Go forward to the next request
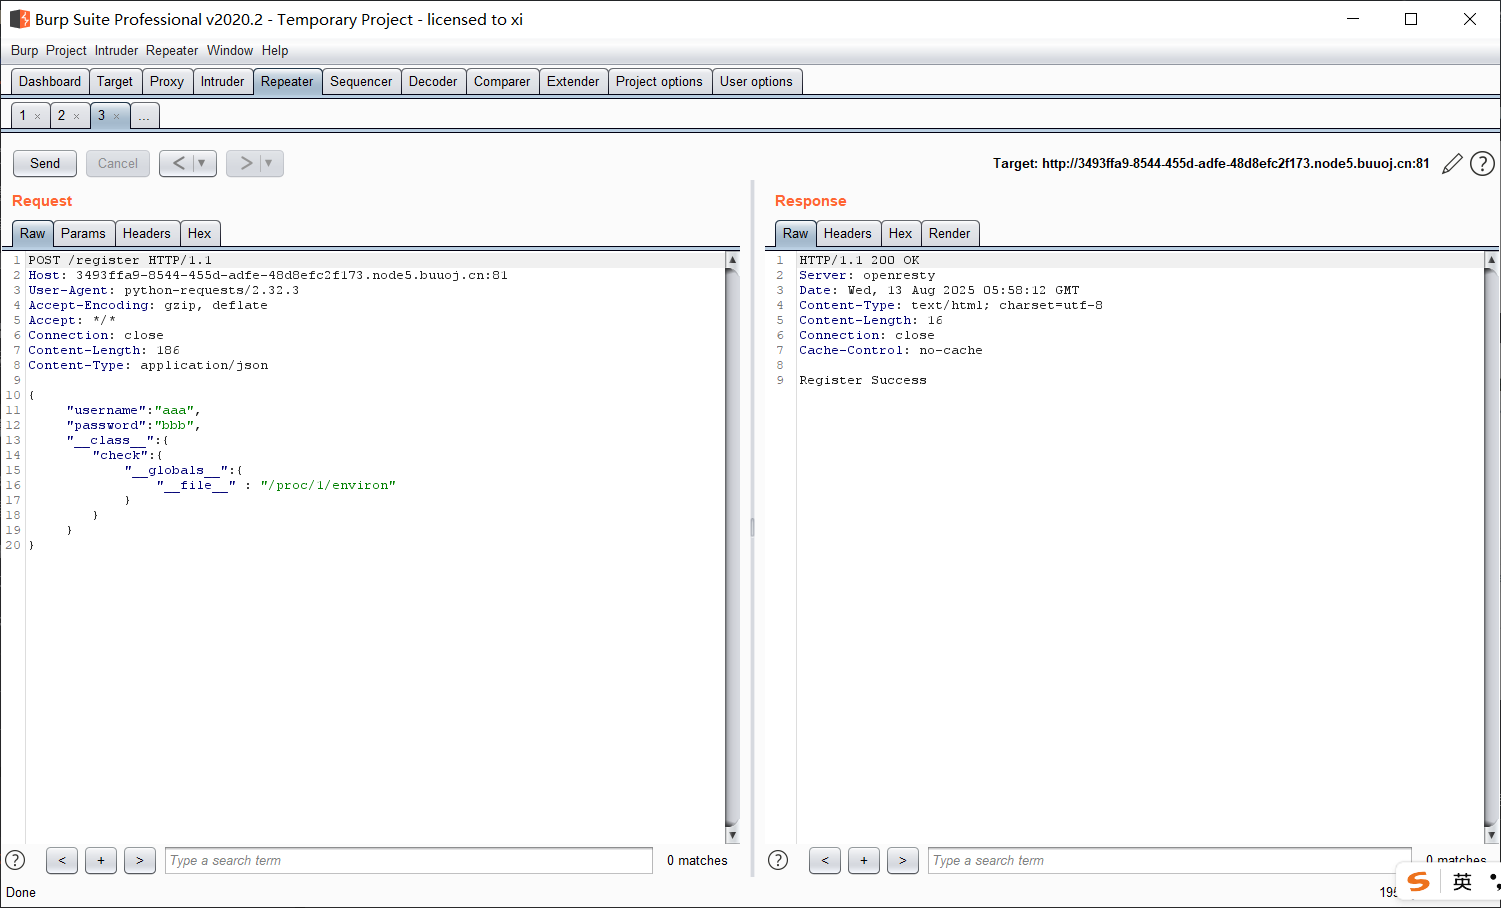The image size is (1501, 908). coord(245,163)
